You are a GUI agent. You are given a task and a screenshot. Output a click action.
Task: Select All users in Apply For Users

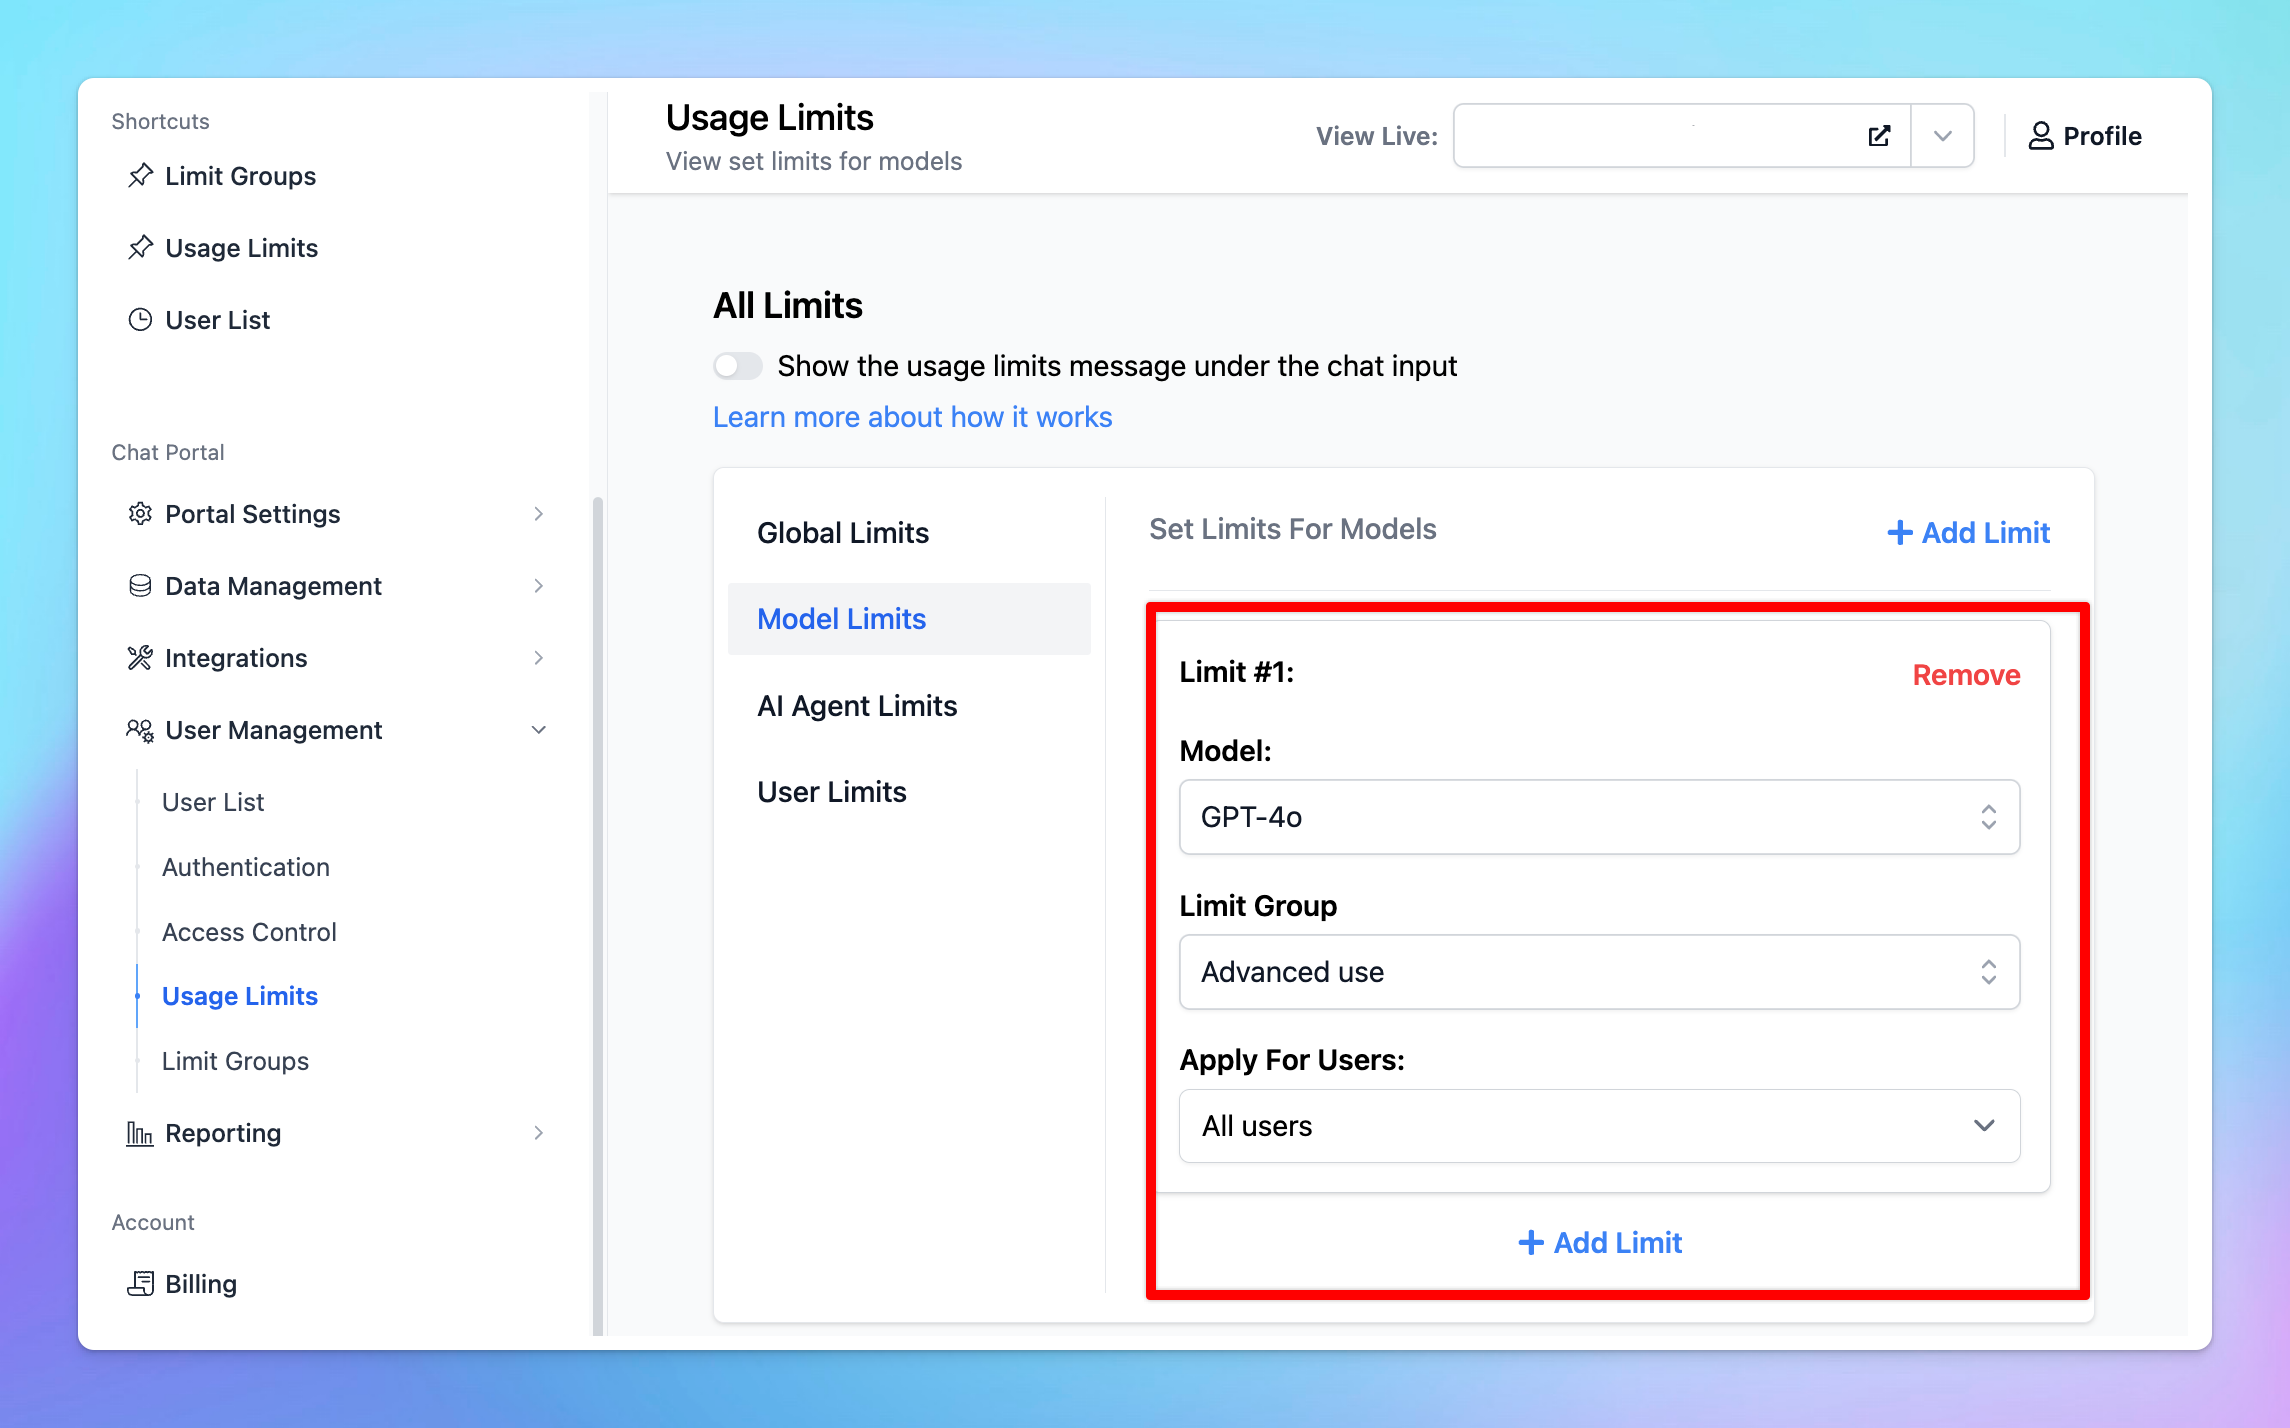point(1596,1125)
